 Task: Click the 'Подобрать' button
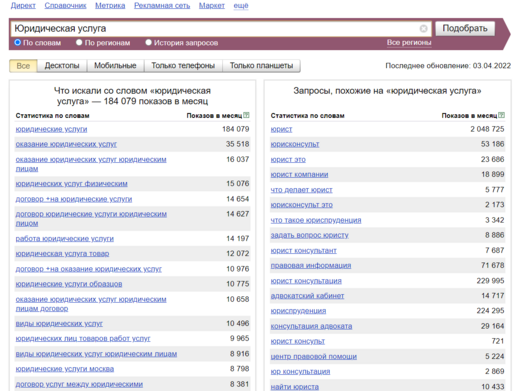click(x=465, y=28)
